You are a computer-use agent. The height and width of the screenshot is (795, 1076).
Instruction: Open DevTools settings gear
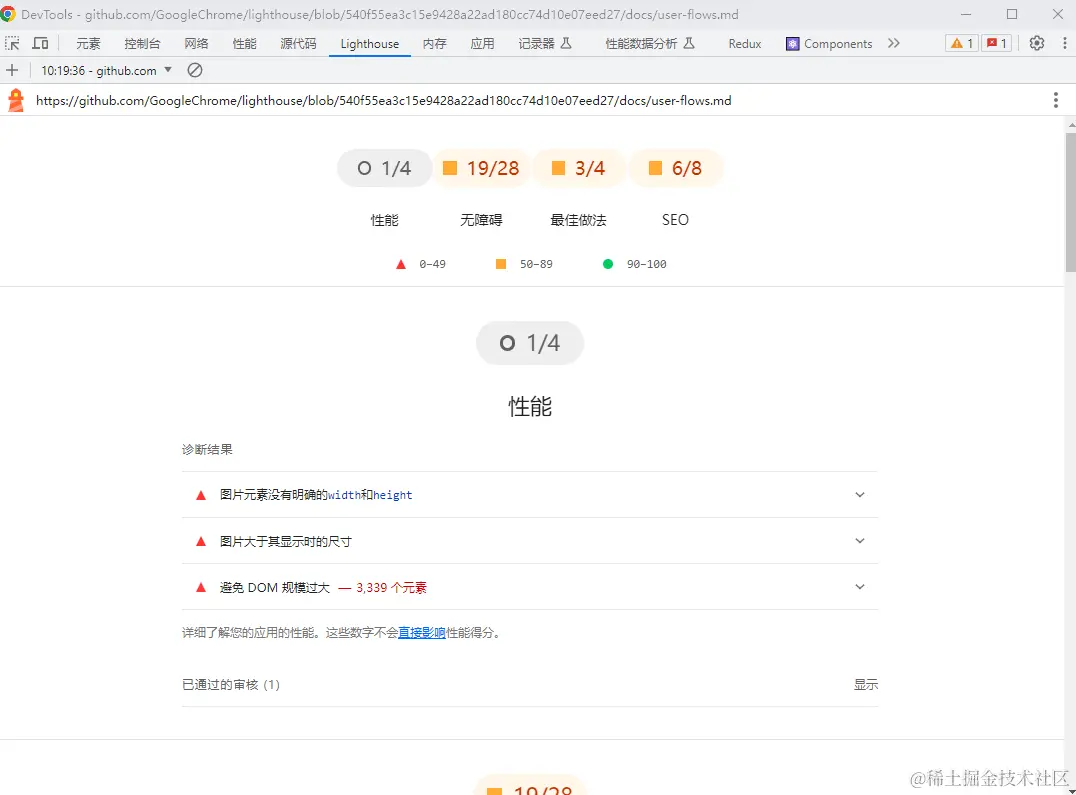click(x=1037, y=43)
